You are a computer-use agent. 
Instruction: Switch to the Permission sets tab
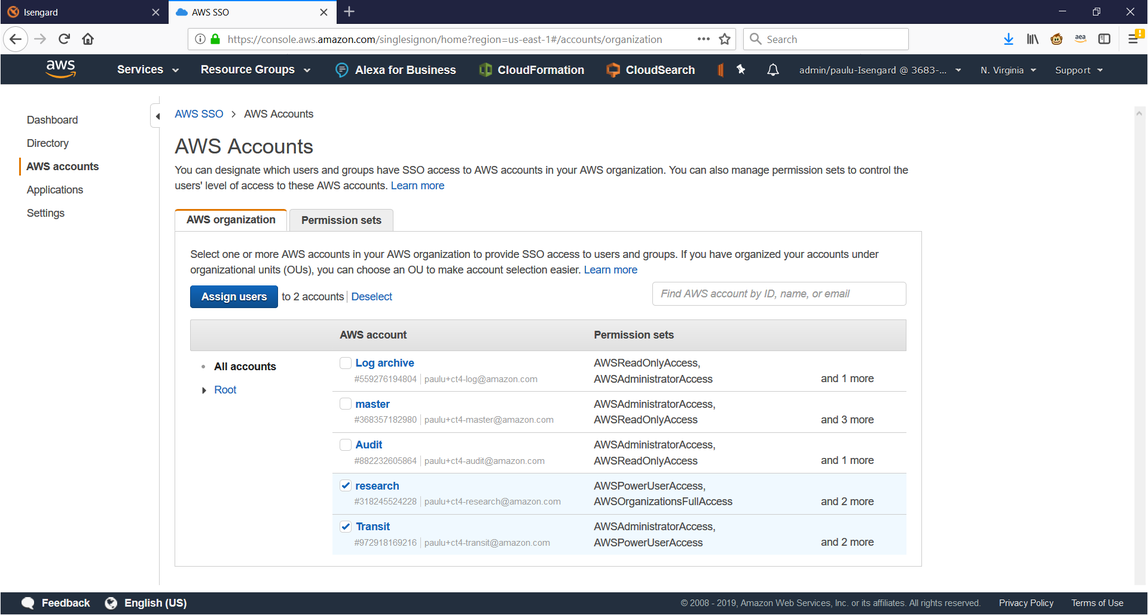[x=341, y=220]
